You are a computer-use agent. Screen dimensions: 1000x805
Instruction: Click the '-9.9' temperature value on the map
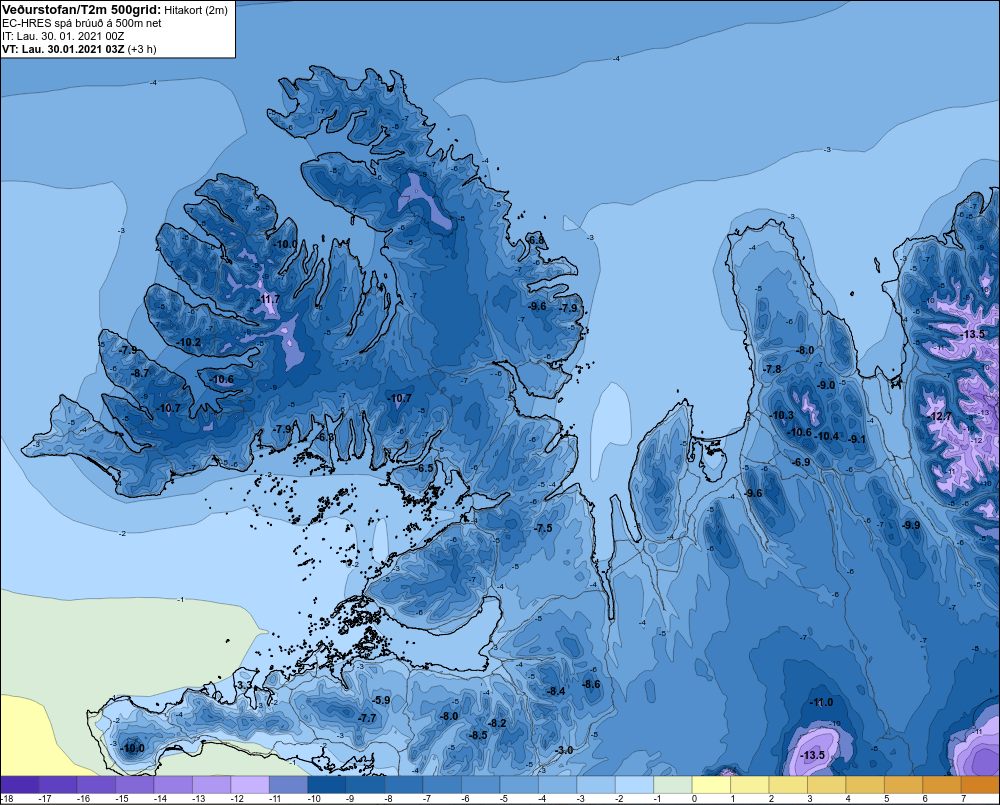click(911, 525)
